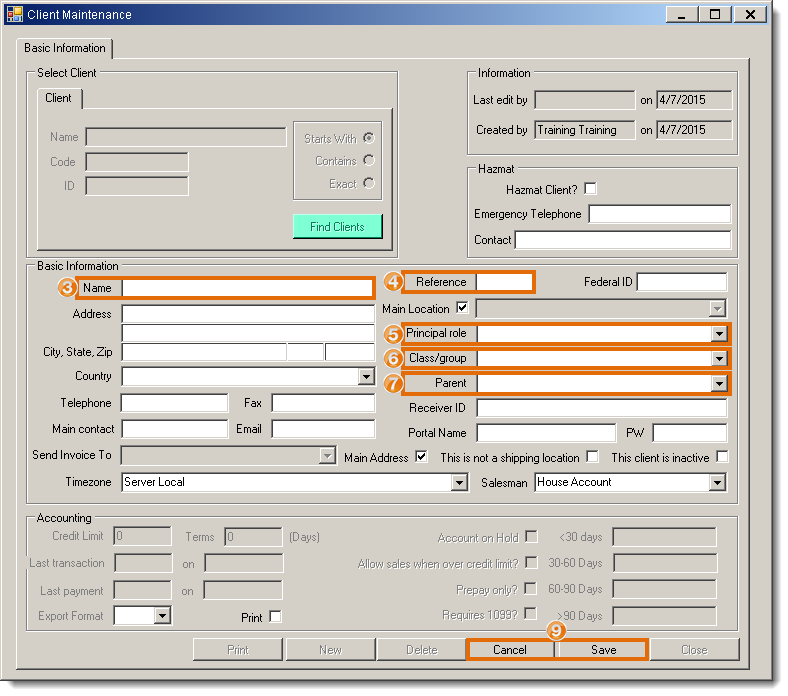Click the Fax input field
This screenshot has width=788, height=696.
point(323,403)
